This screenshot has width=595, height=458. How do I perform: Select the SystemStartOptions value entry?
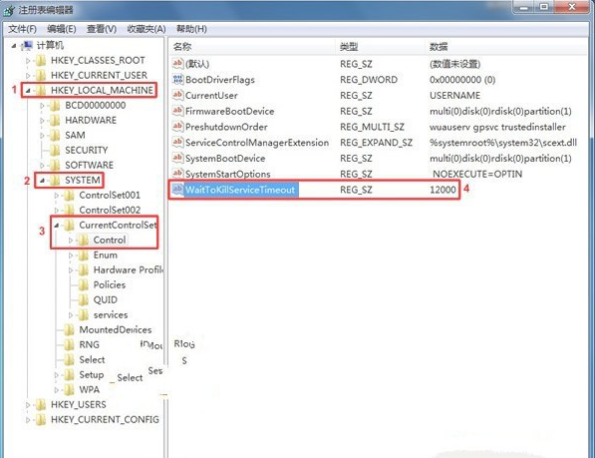point(228,174)
